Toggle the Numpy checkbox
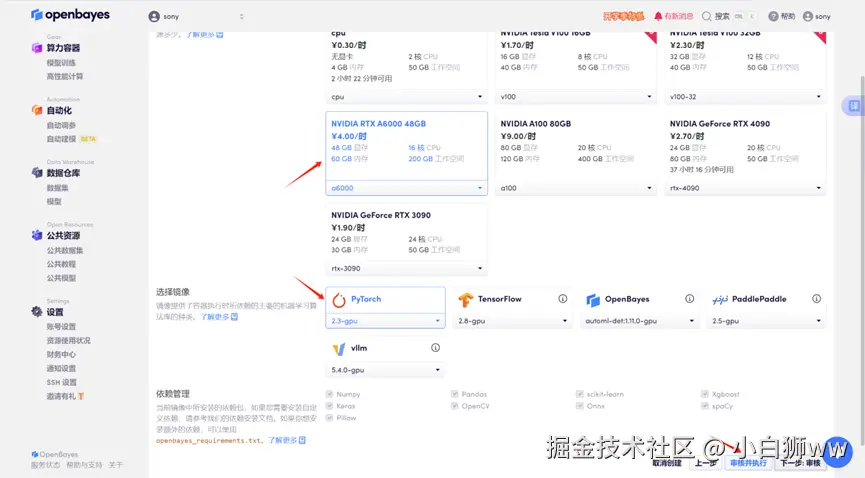Viewport: 865px width, 478px height. click(x=329, y=394)
